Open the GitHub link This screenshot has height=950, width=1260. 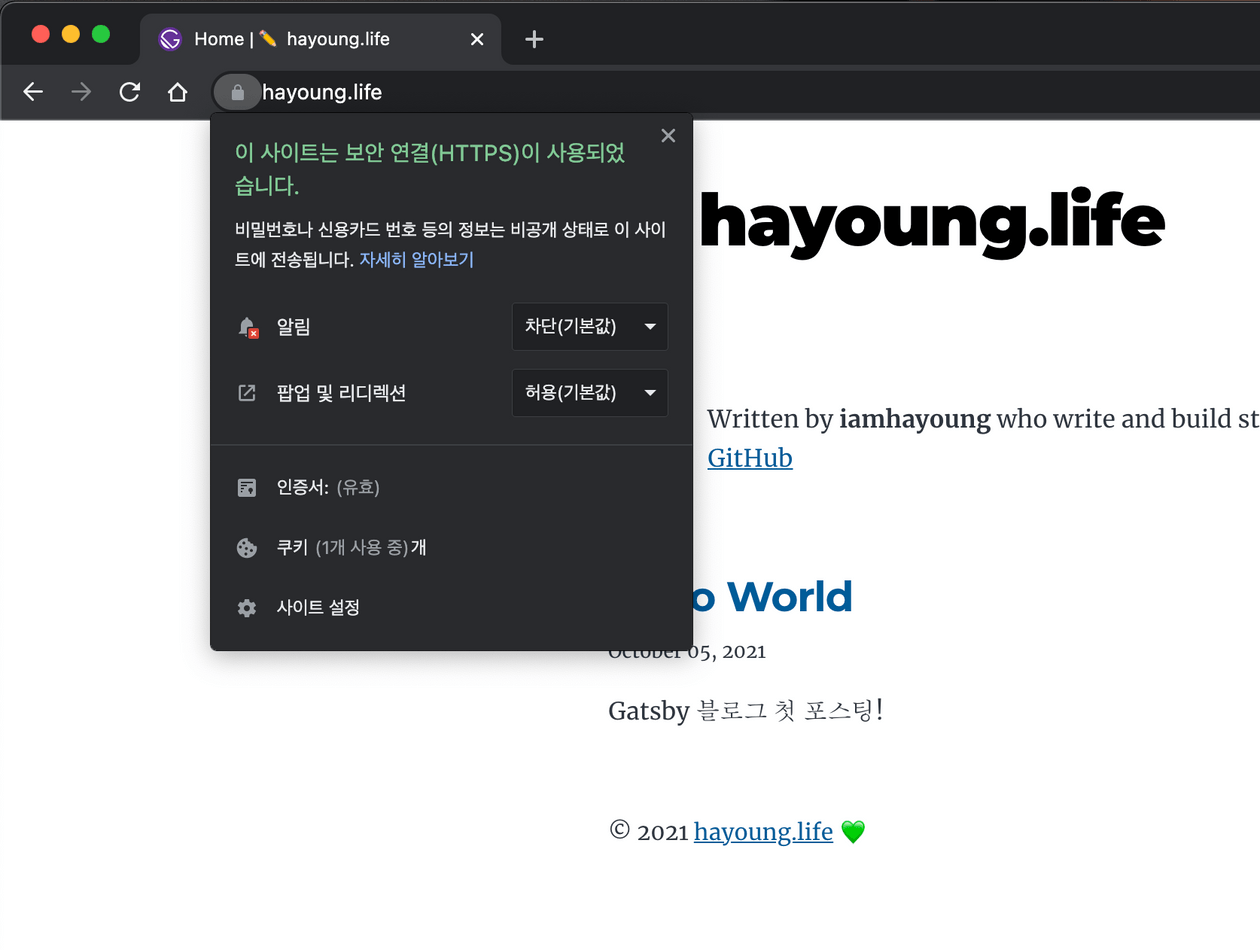[749, 457]
